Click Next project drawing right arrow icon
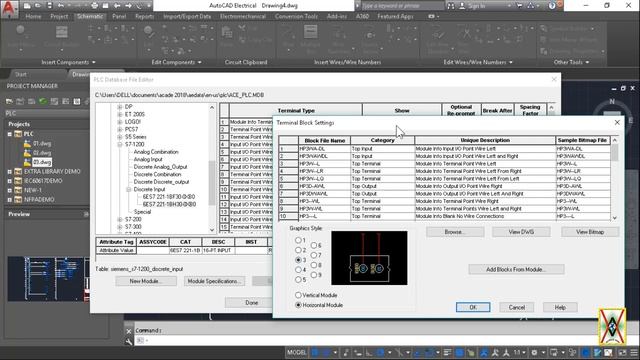640x360 pixels. pyautogui.click(x=128, y=6)
